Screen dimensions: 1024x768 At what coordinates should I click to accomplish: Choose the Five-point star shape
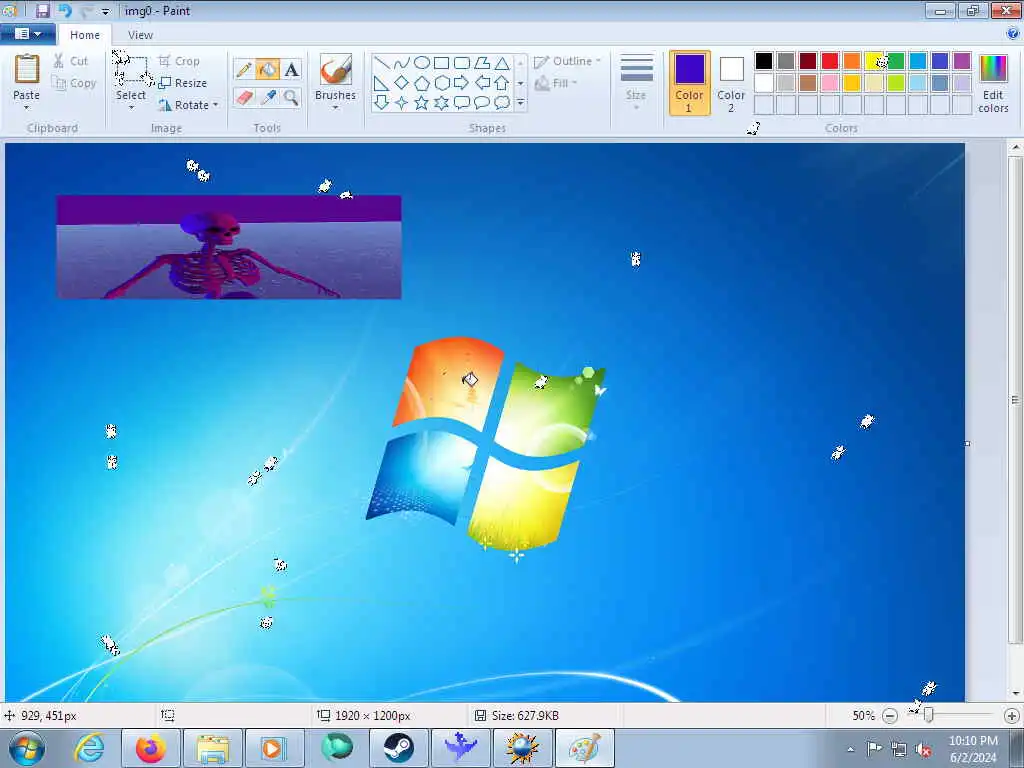(422, 103)
